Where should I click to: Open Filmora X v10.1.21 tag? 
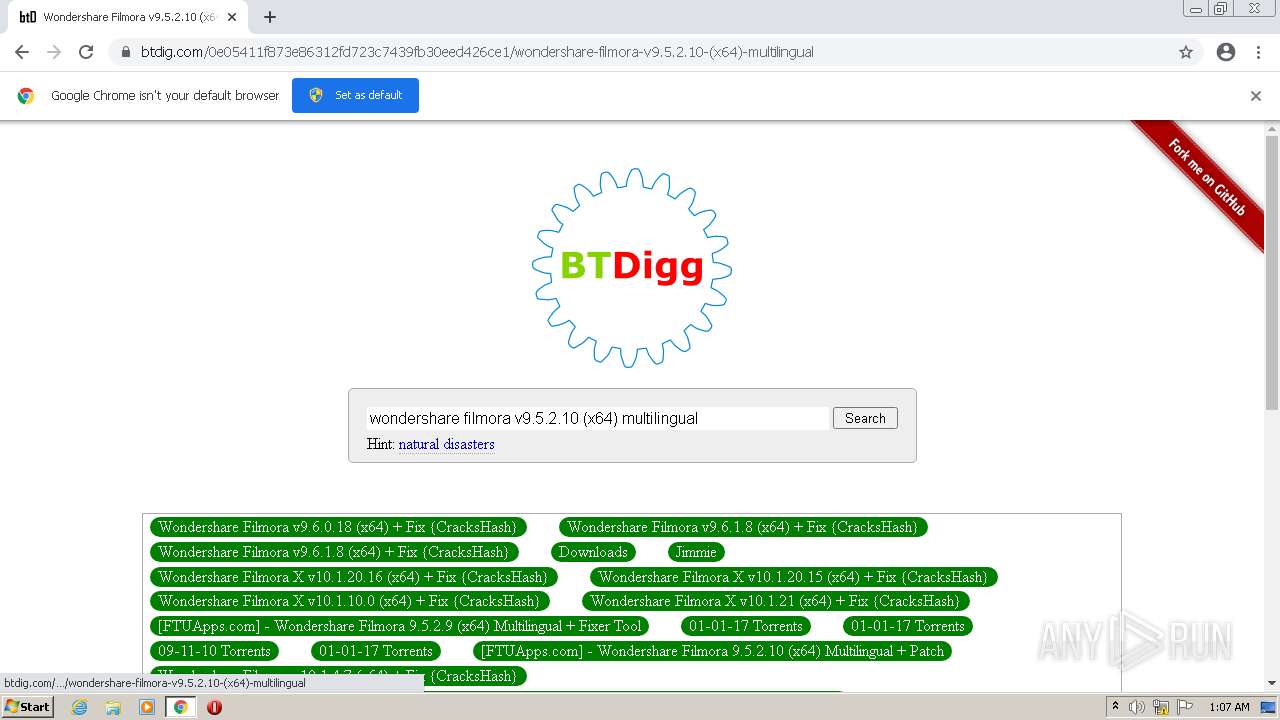775,601
